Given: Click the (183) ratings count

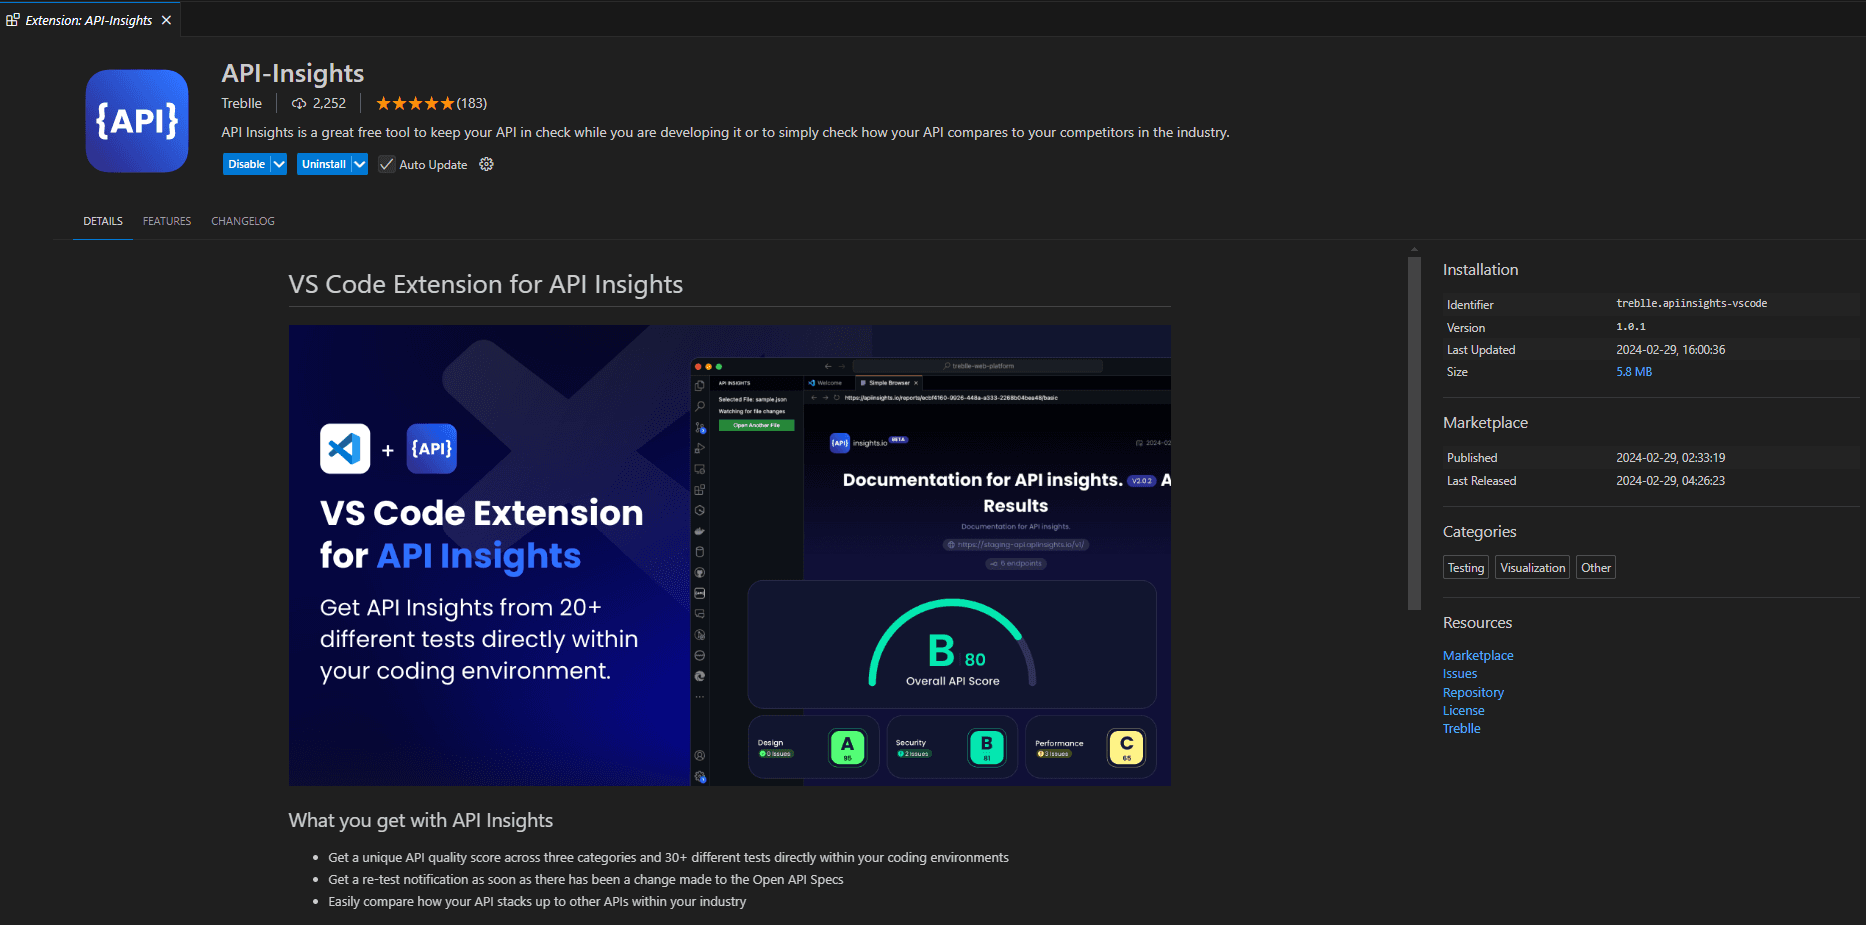Looking at the screenshot, I should pyautogui.click(x=471, y=103).
